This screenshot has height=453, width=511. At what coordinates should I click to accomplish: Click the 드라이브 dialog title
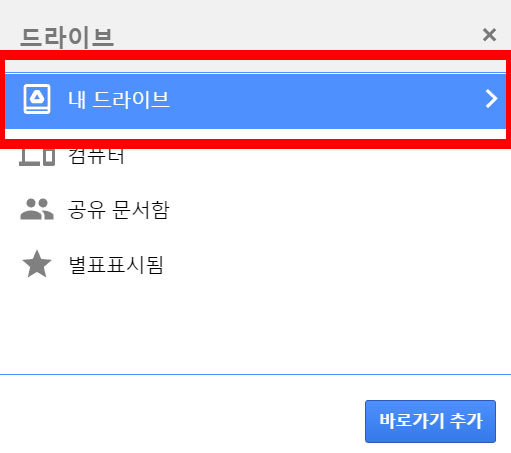click(67, 37)
